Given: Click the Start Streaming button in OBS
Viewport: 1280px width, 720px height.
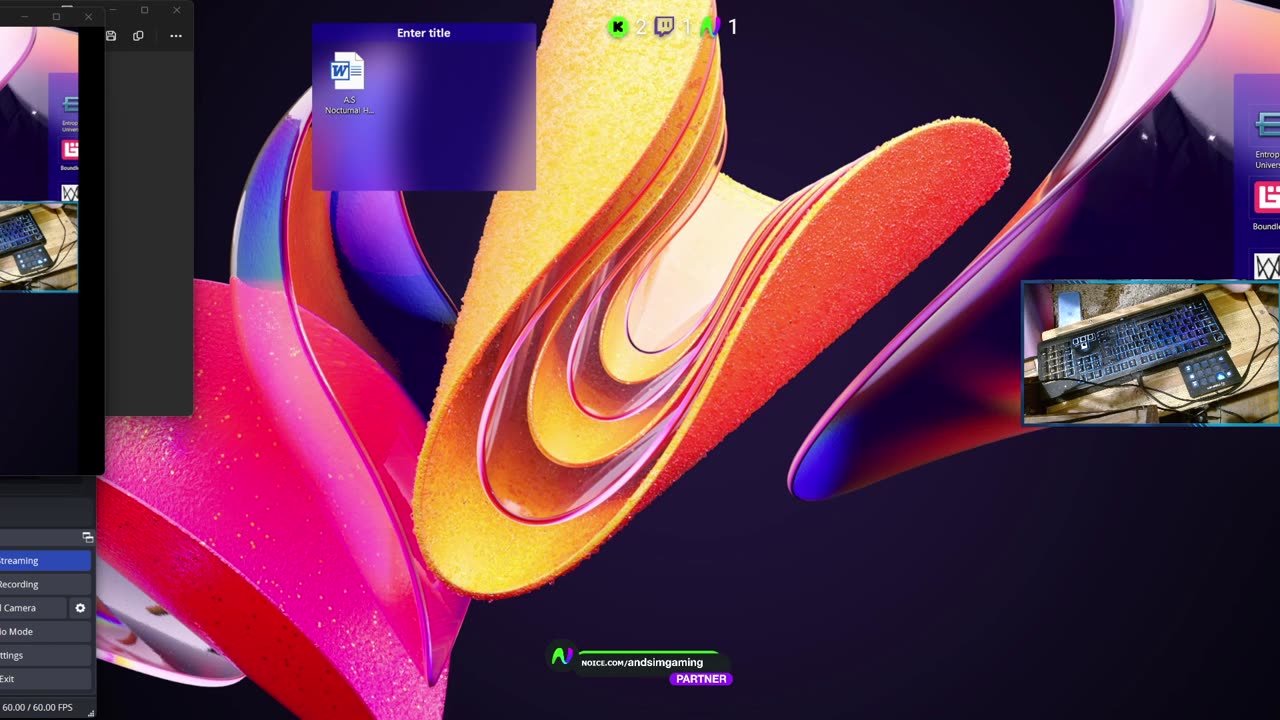Looking at the screenshot, I should click(45, 561).
